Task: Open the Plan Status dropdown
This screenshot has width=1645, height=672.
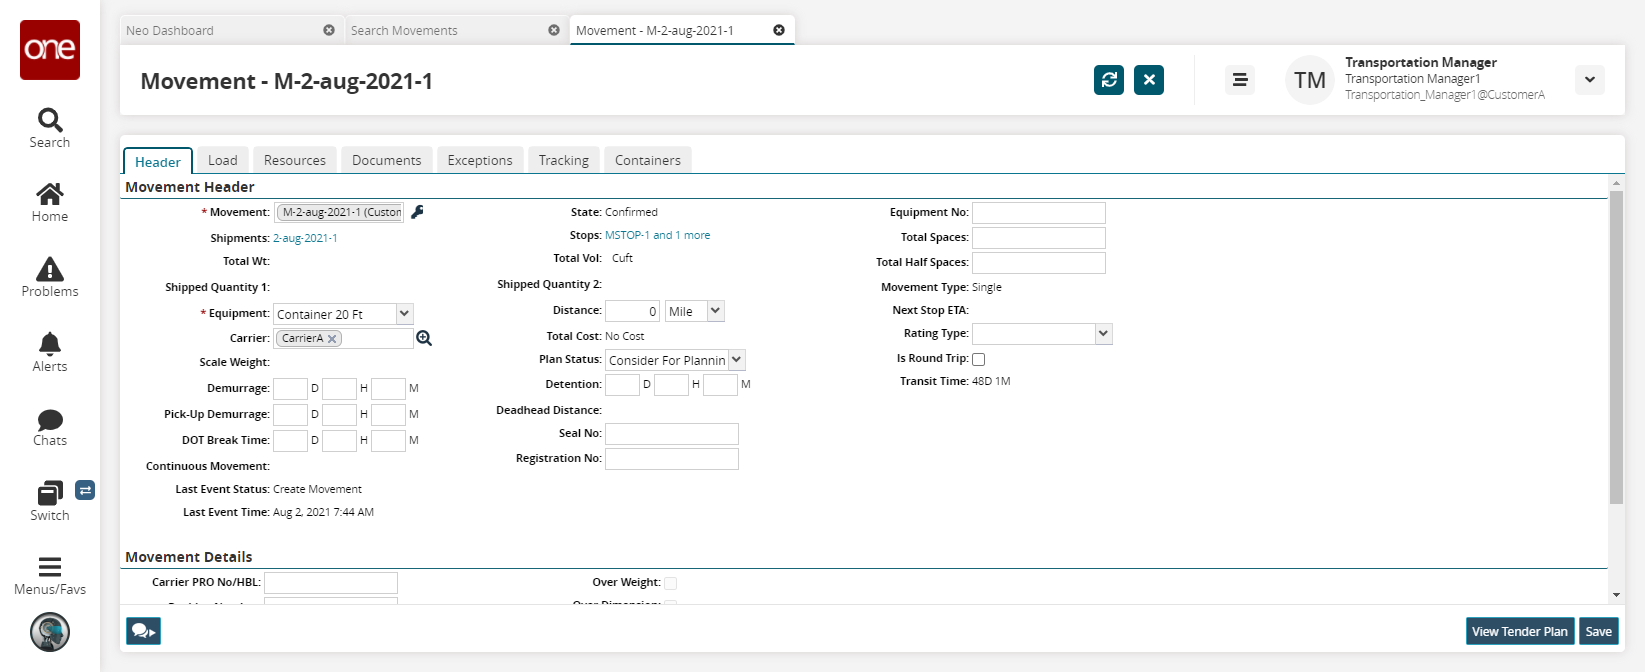Action: click(736, 360)
